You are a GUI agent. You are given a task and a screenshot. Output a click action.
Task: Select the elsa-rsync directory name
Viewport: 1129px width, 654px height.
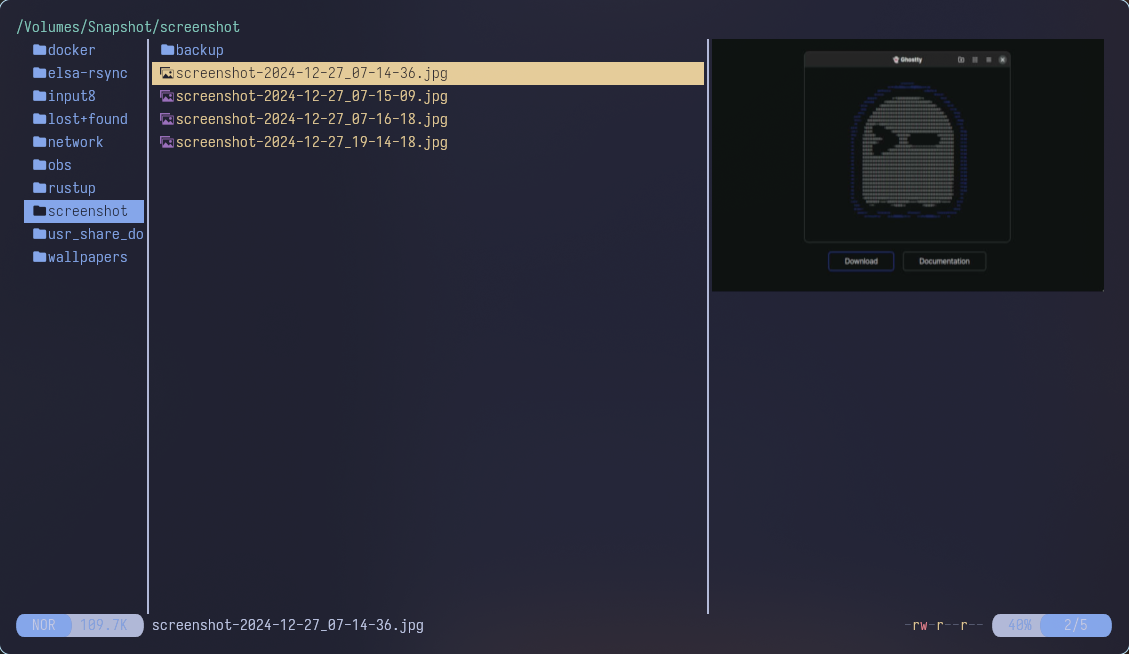tap(88, 73)
